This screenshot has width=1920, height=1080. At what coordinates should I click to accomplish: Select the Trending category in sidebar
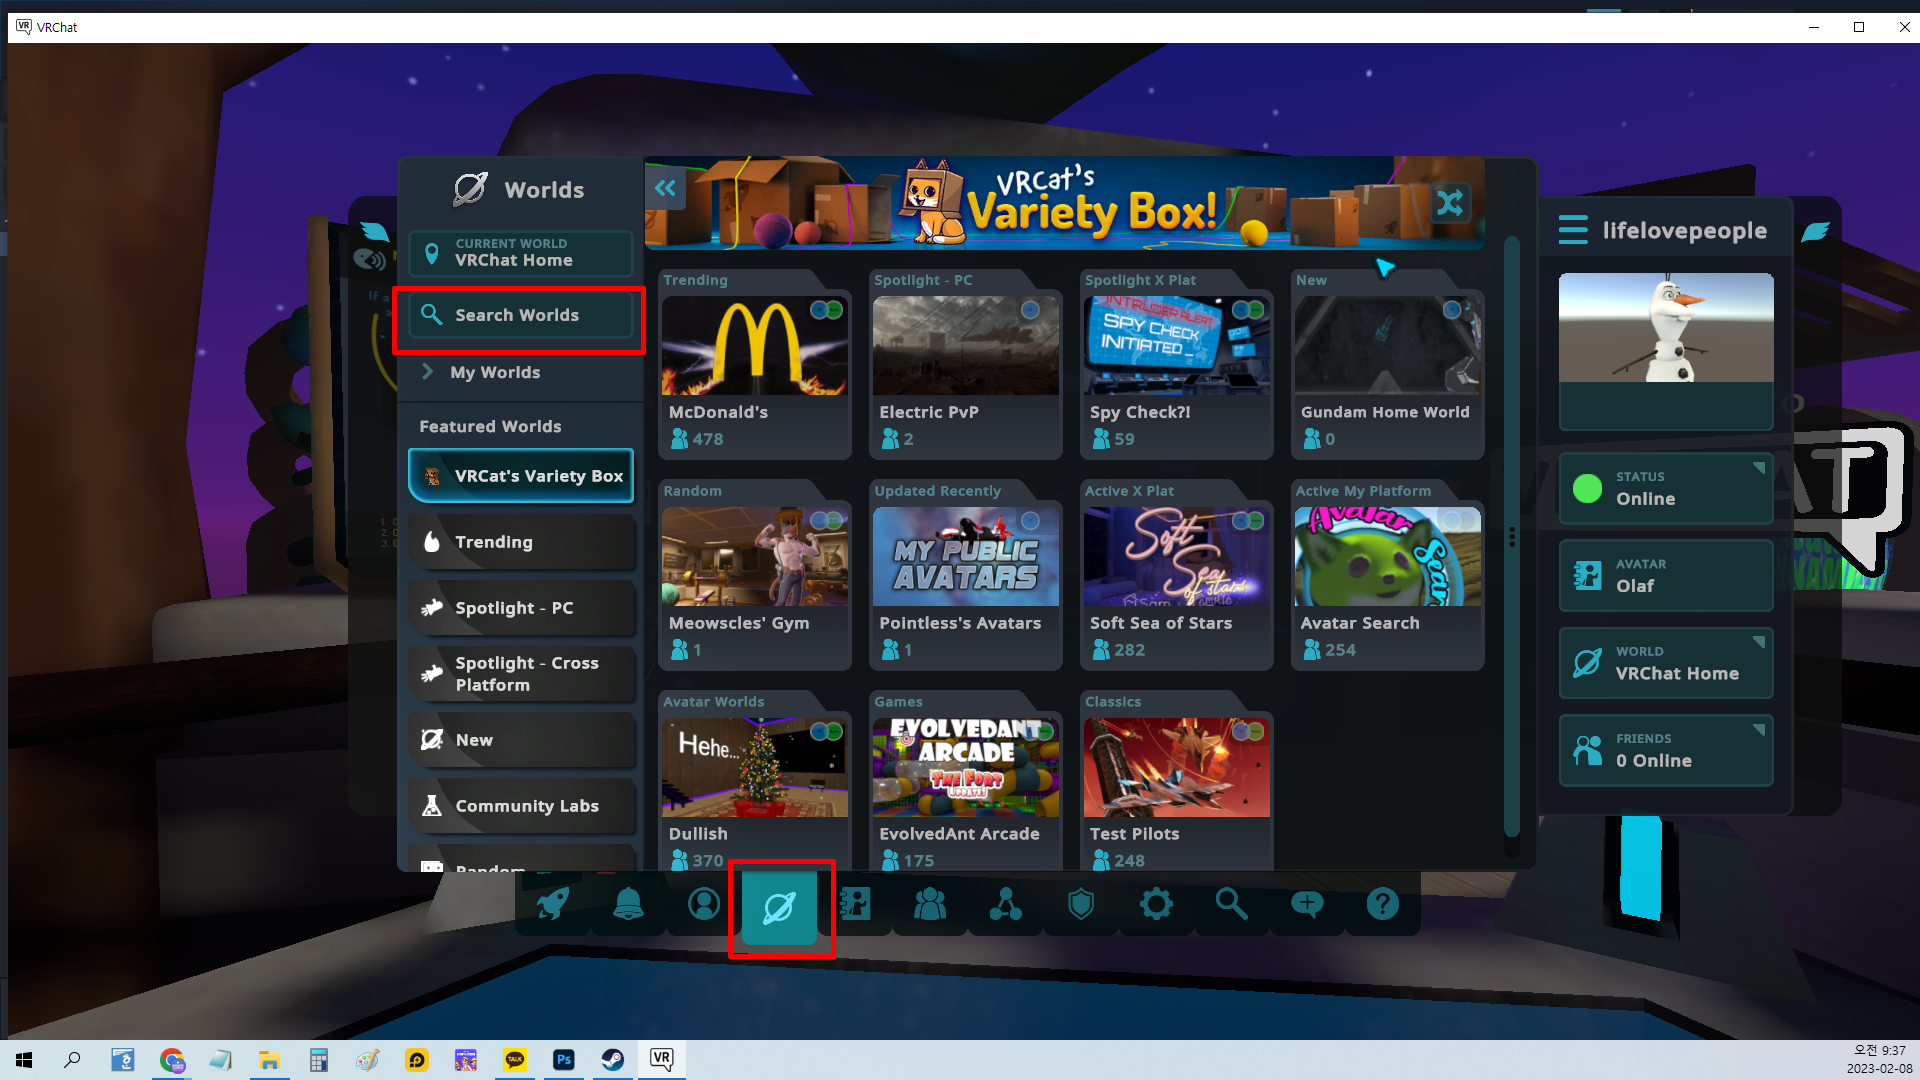521,542
